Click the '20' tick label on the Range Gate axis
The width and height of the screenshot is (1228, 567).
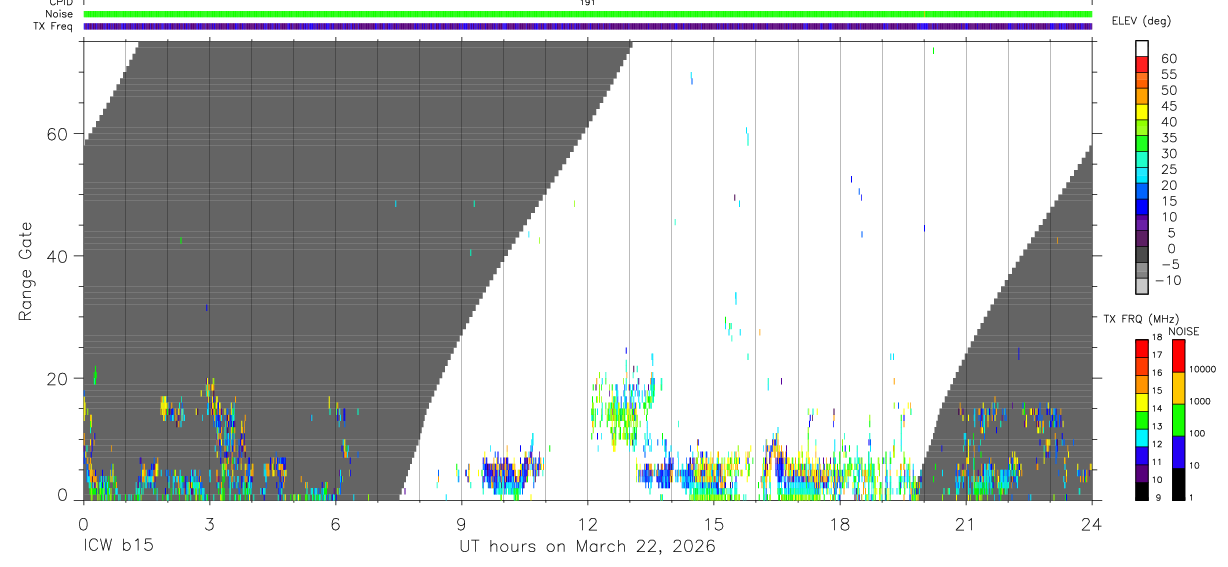[58, 378]
